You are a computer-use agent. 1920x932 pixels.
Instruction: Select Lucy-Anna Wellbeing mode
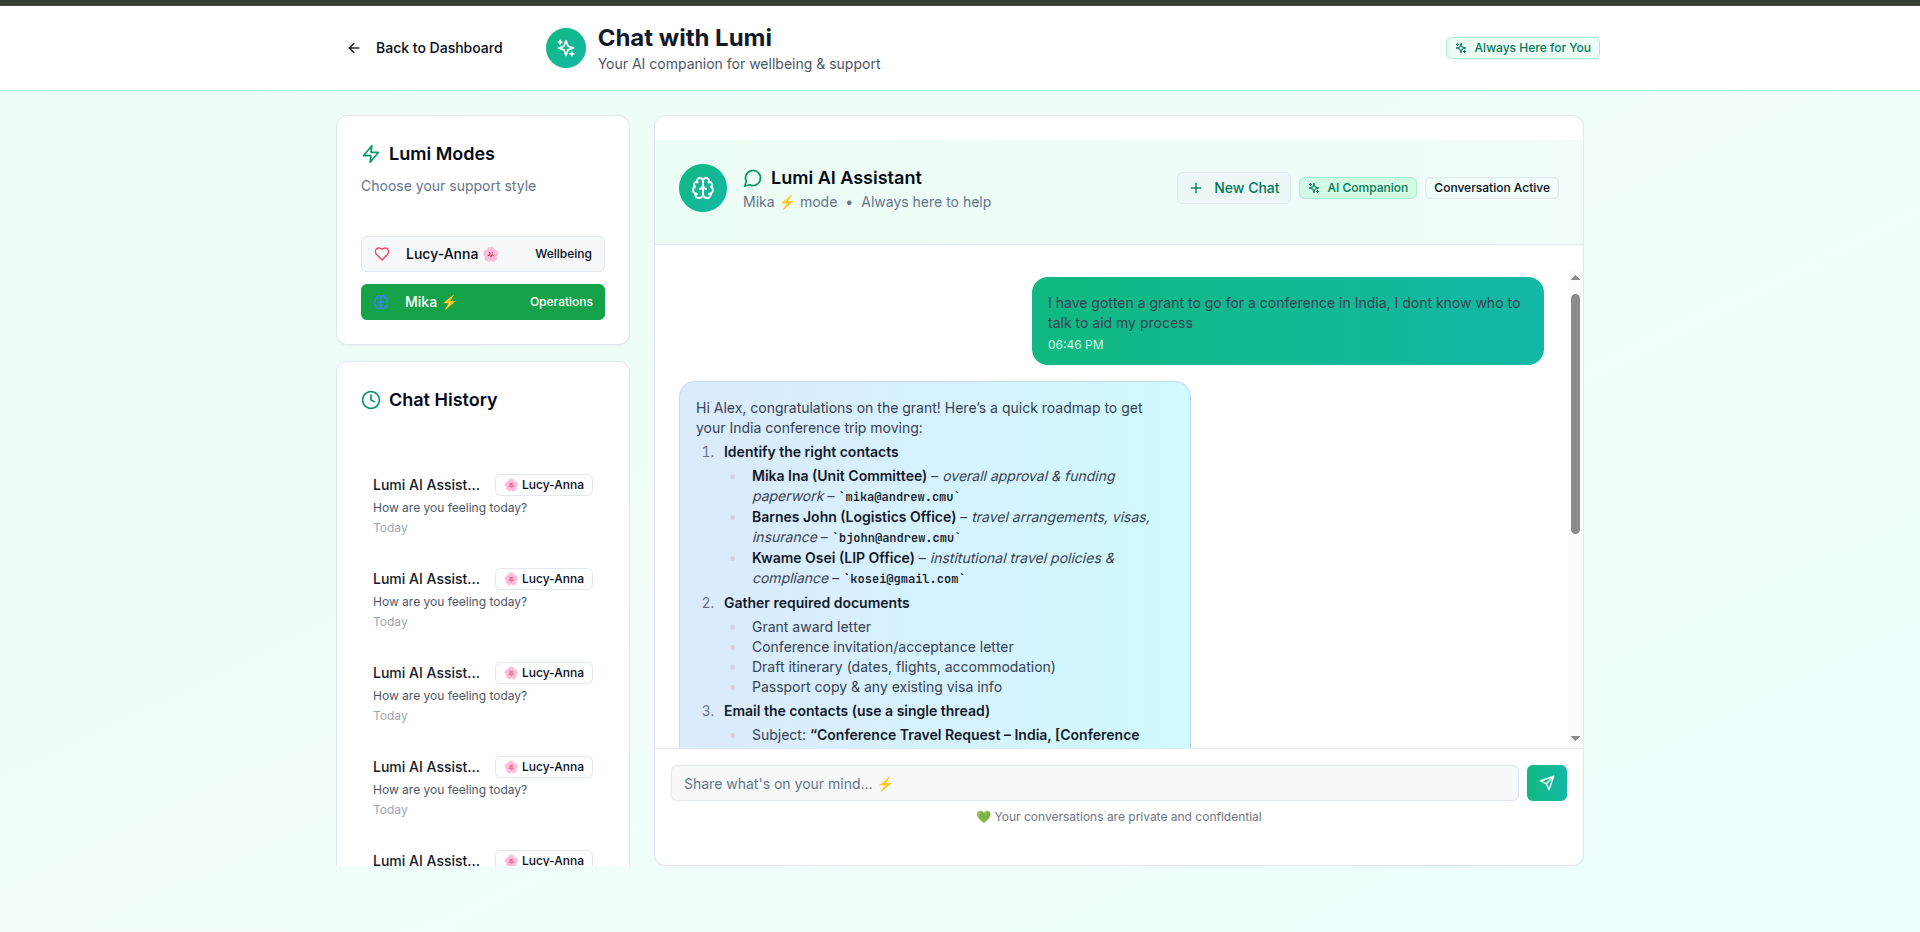(483, 254)
